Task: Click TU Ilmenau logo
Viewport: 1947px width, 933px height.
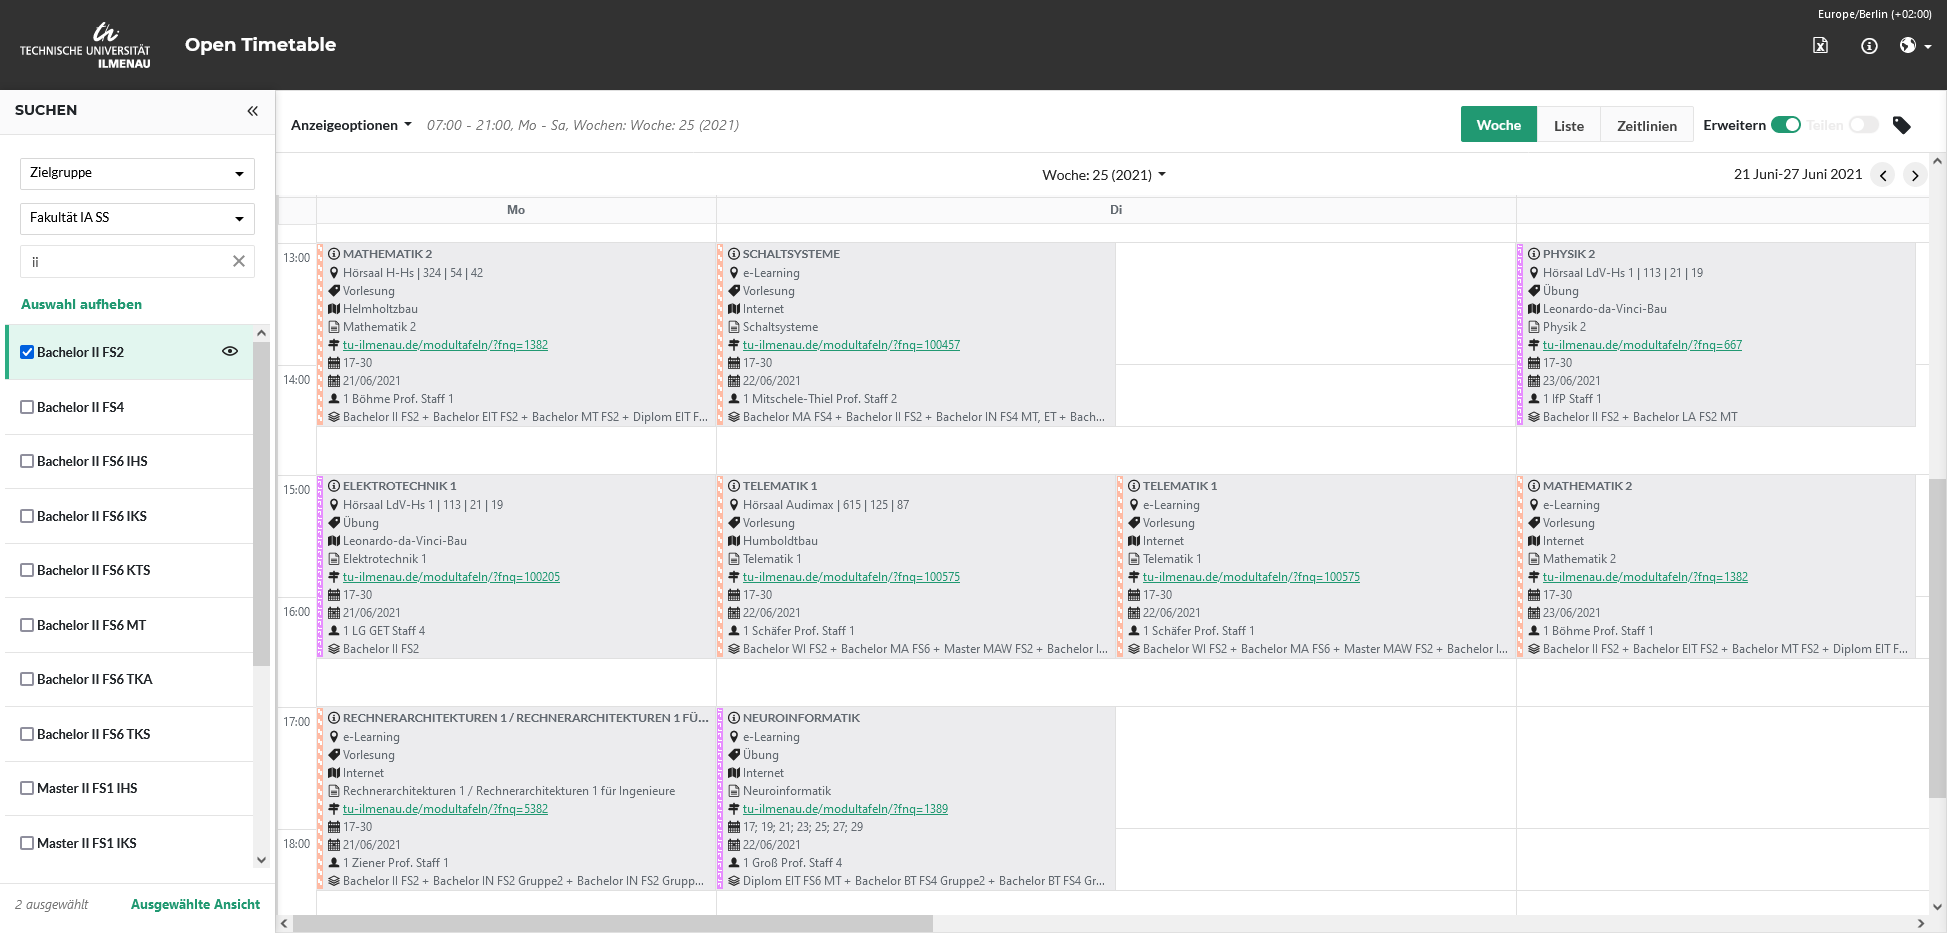Action: tap(86, 45)
